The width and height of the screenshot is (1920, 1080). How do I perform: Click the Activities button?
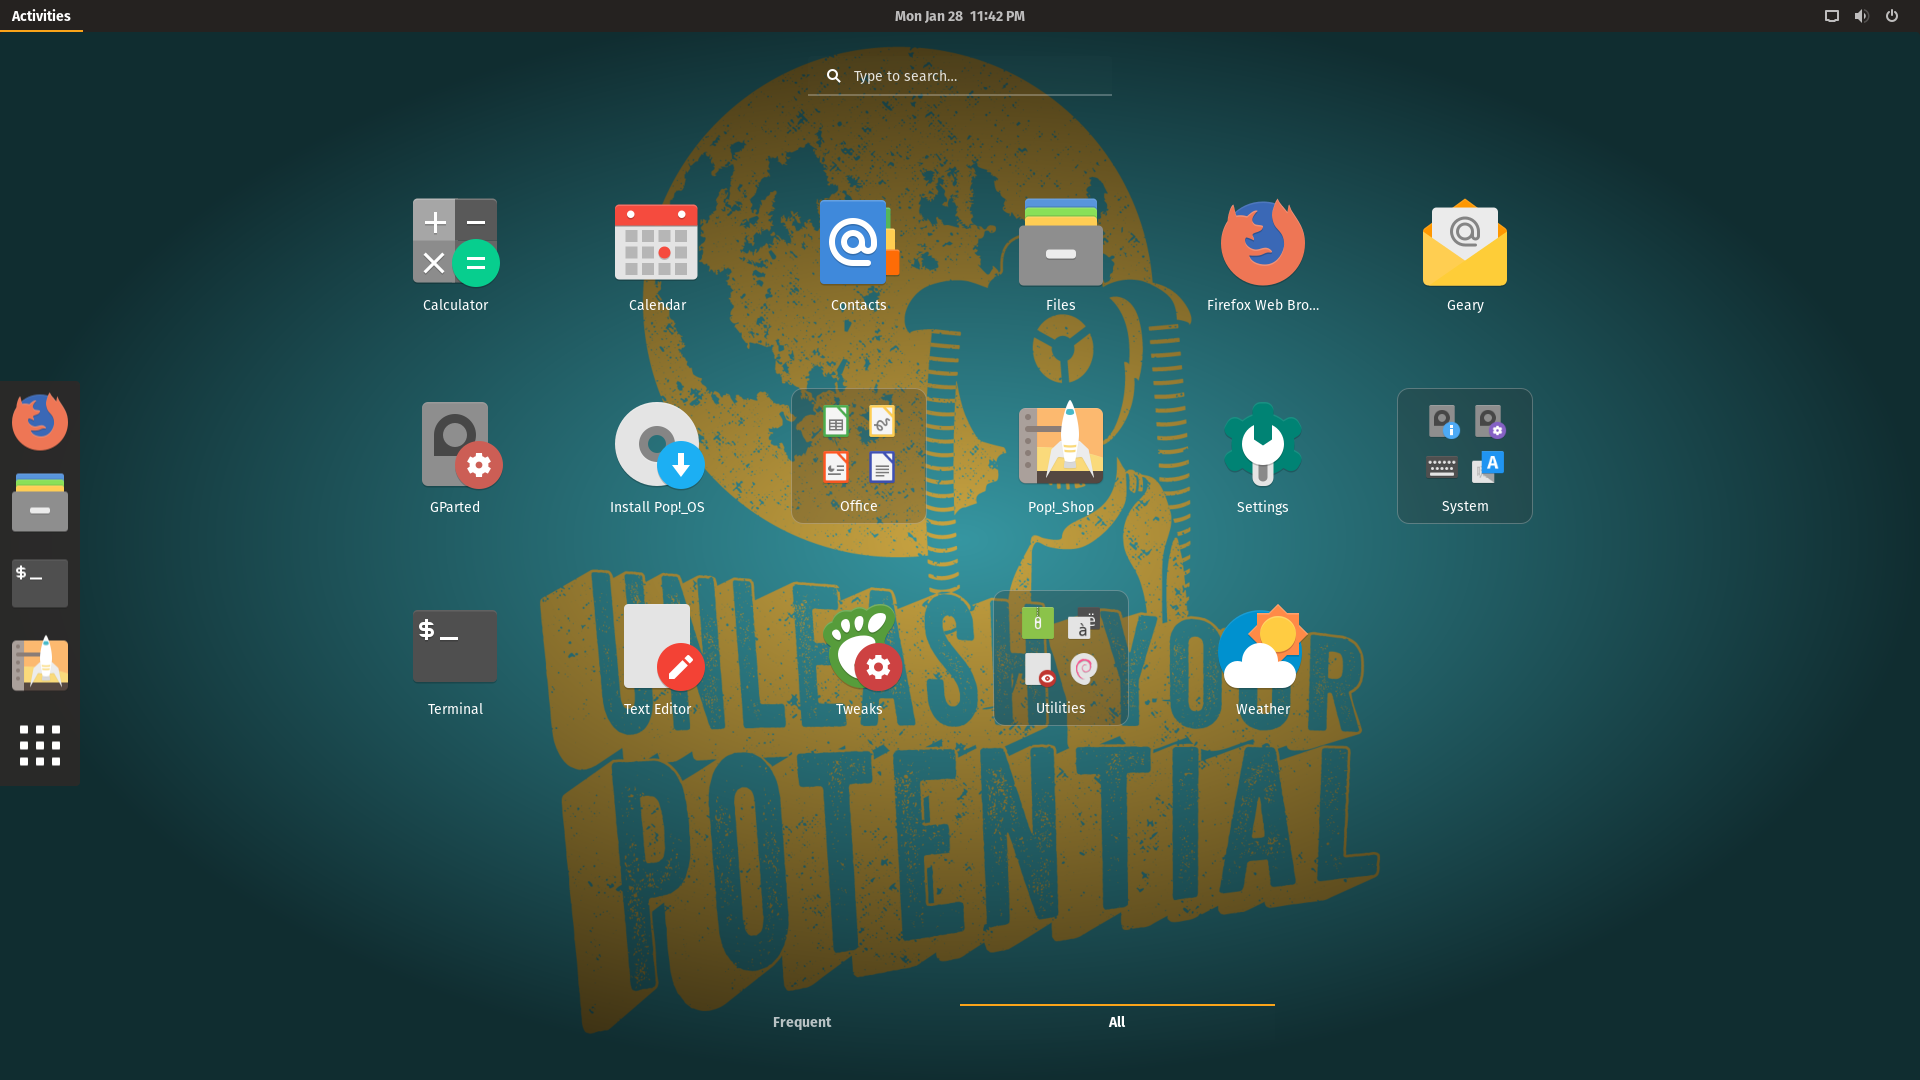click(41, 16)
